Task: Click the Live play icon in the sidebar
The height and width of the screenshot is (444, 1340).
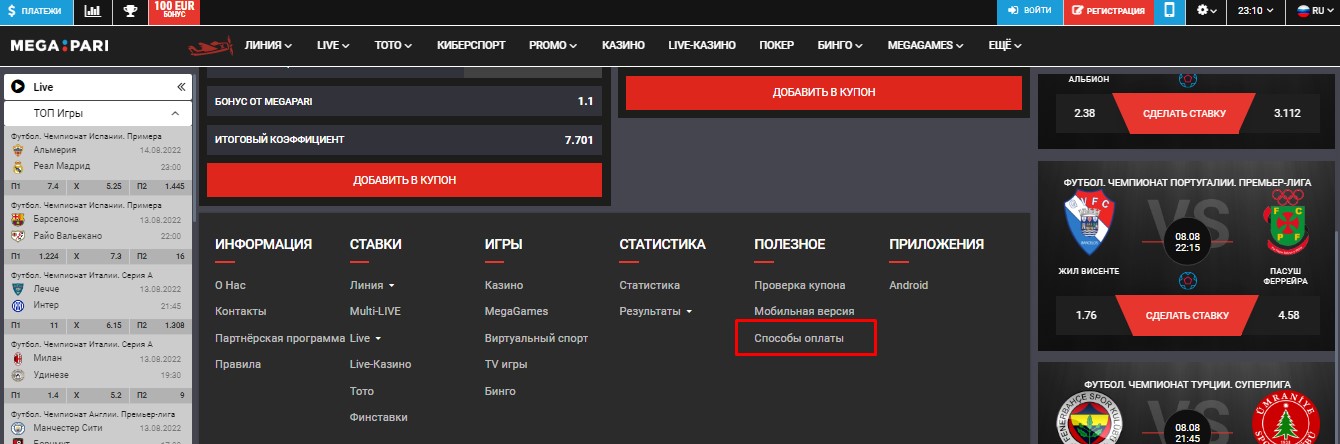Action: click(x=18, y=87)
